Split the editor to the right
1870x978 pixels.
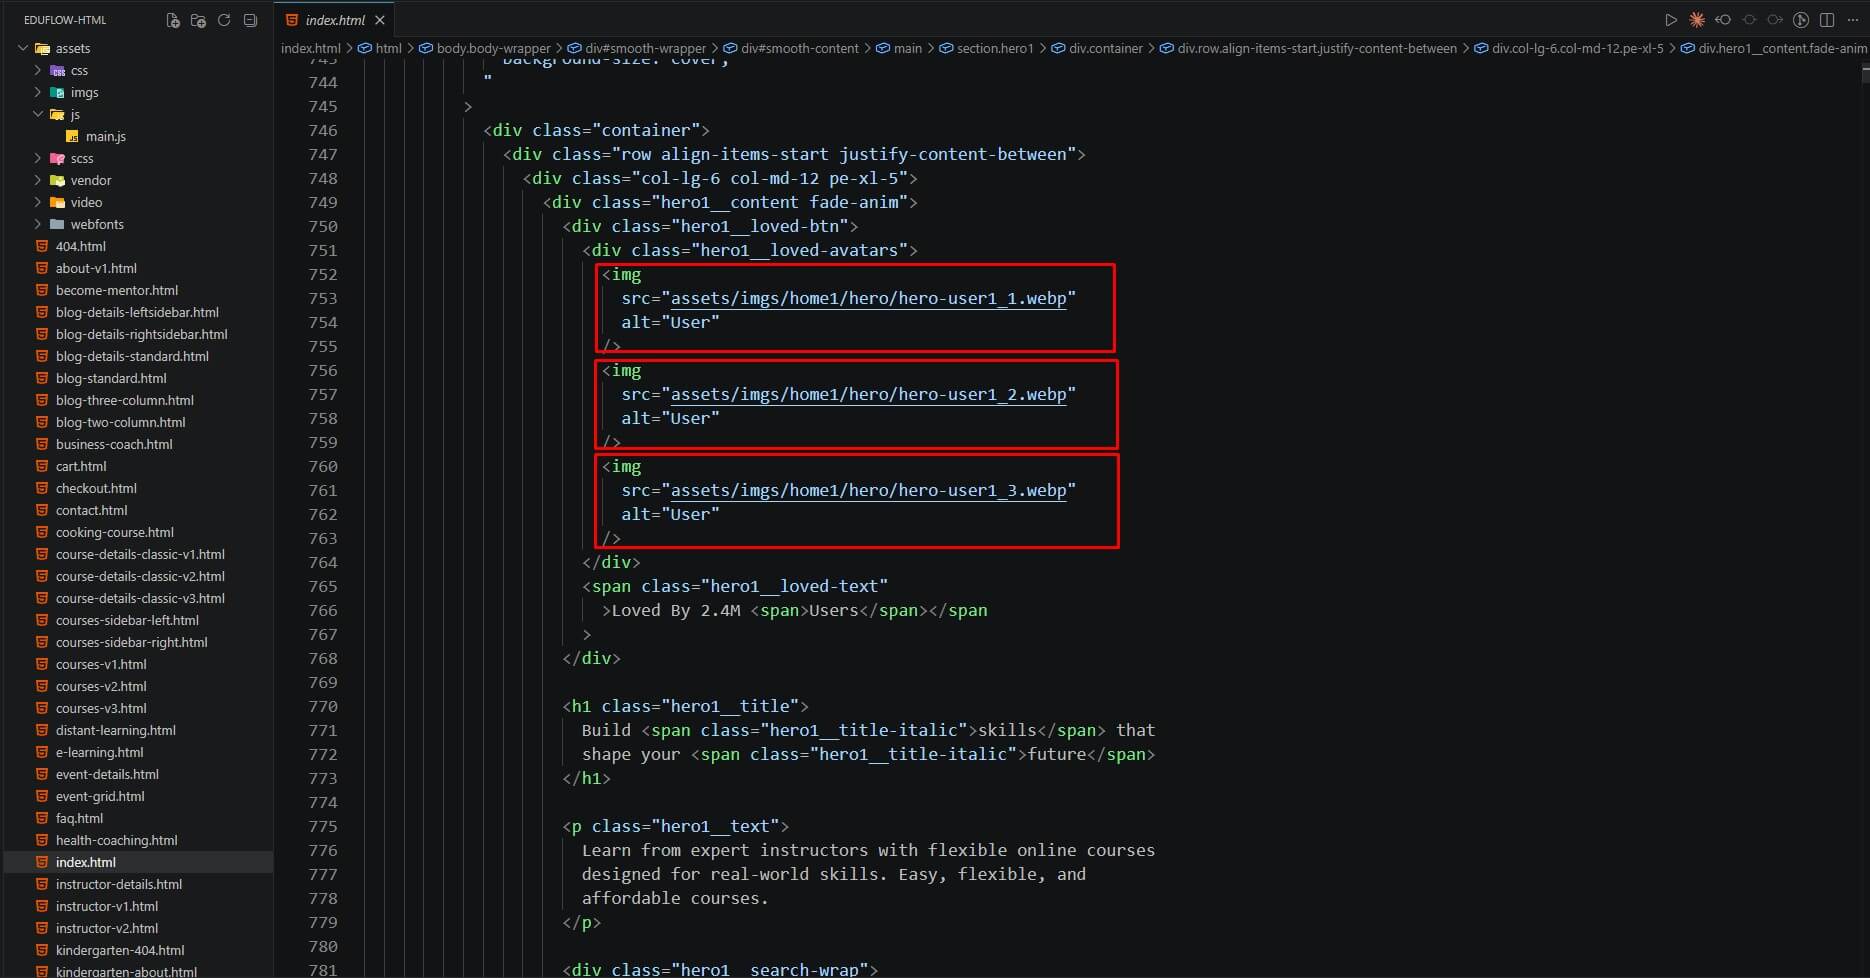[x=1826, y=20]
